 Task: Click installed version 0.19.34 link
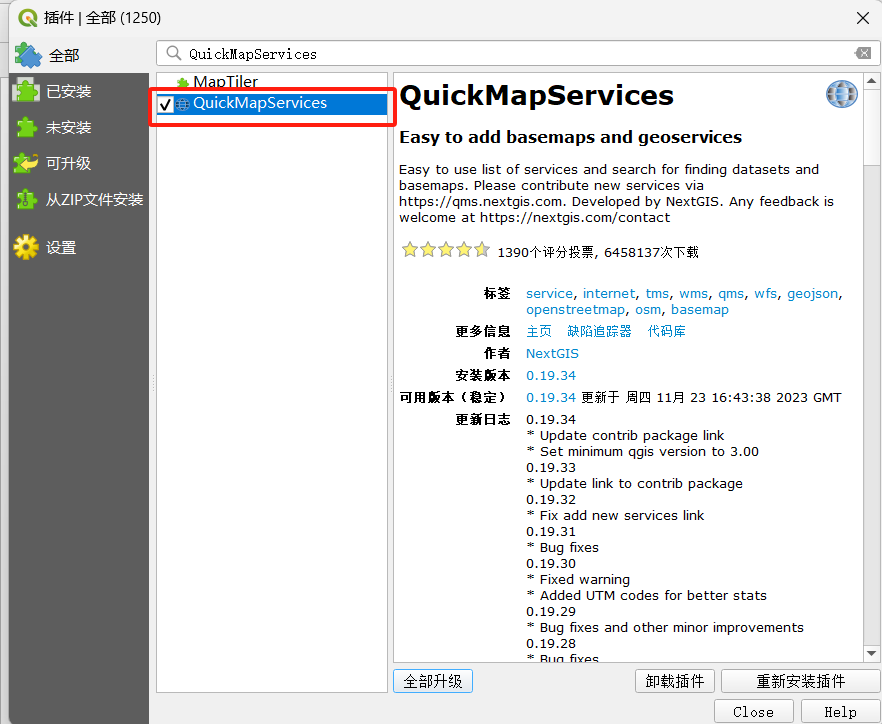pos(551,376)
